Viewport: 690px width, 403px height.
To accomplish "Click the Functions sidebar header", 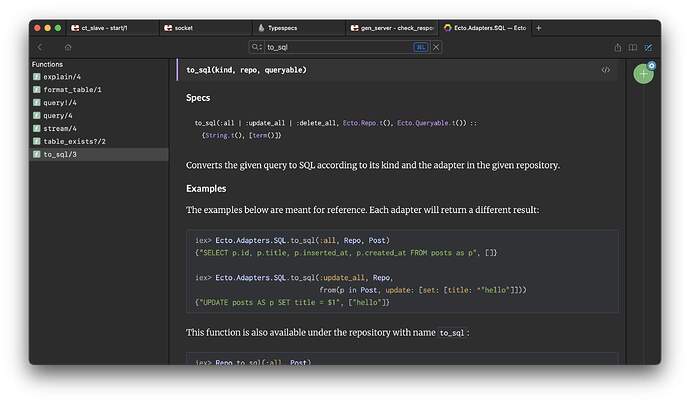I will tap(47, 64).
